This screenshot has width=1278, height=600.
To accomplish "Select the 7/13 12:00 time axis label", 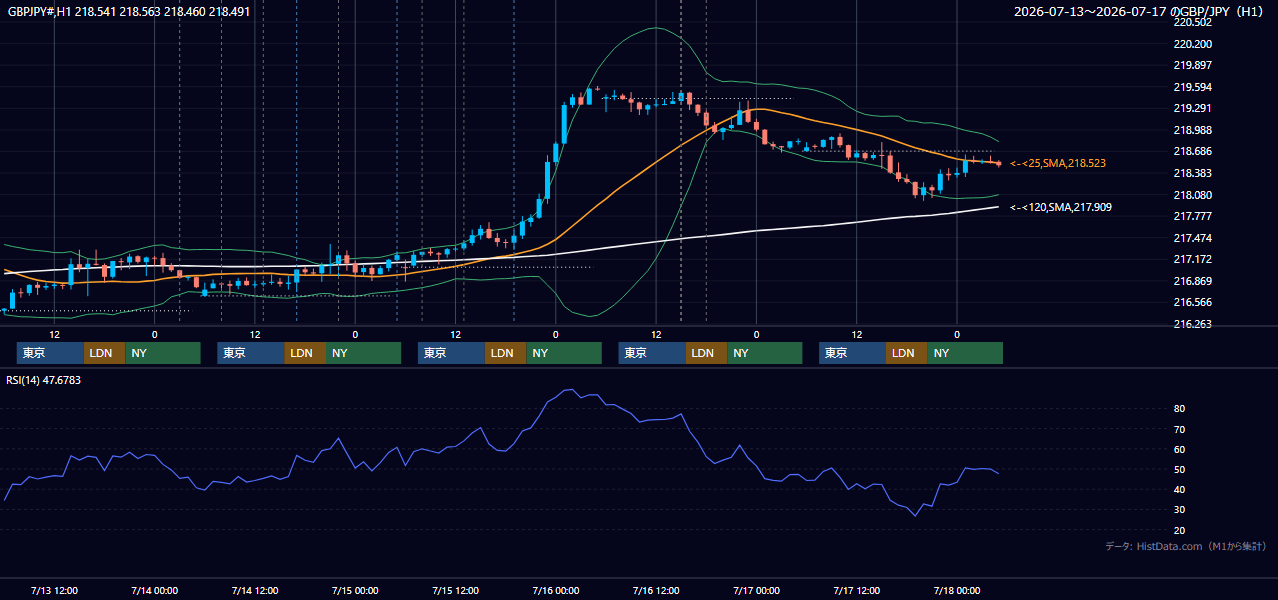I will coord(54,590).
